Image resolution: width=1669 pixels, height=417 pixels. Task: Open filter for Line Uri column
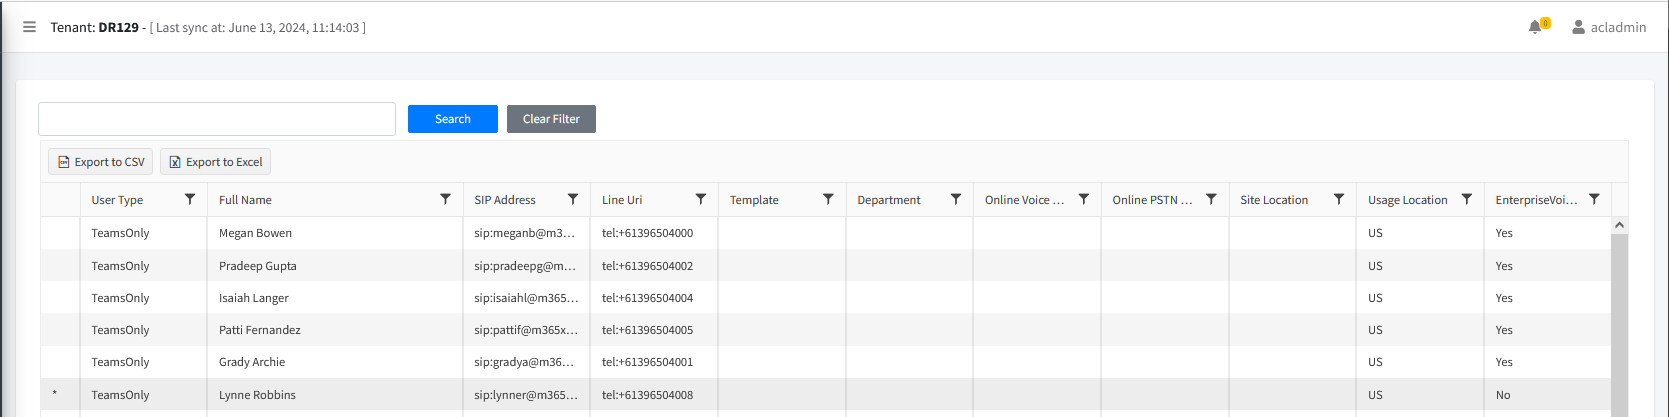701,199
